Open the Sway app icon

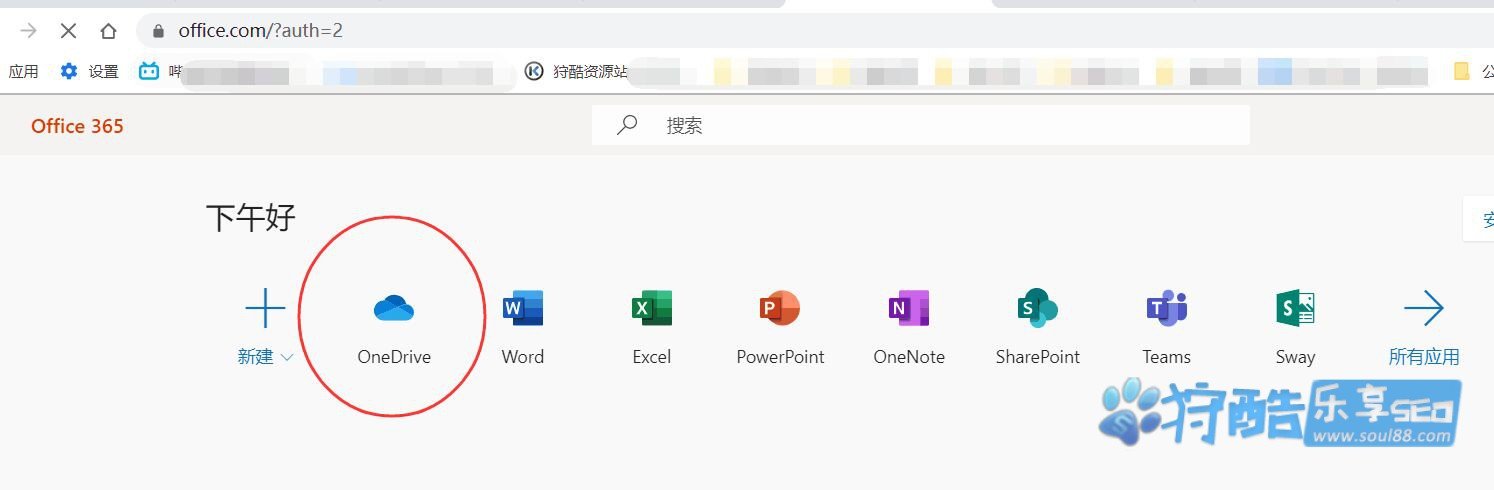coord(1295,309)
